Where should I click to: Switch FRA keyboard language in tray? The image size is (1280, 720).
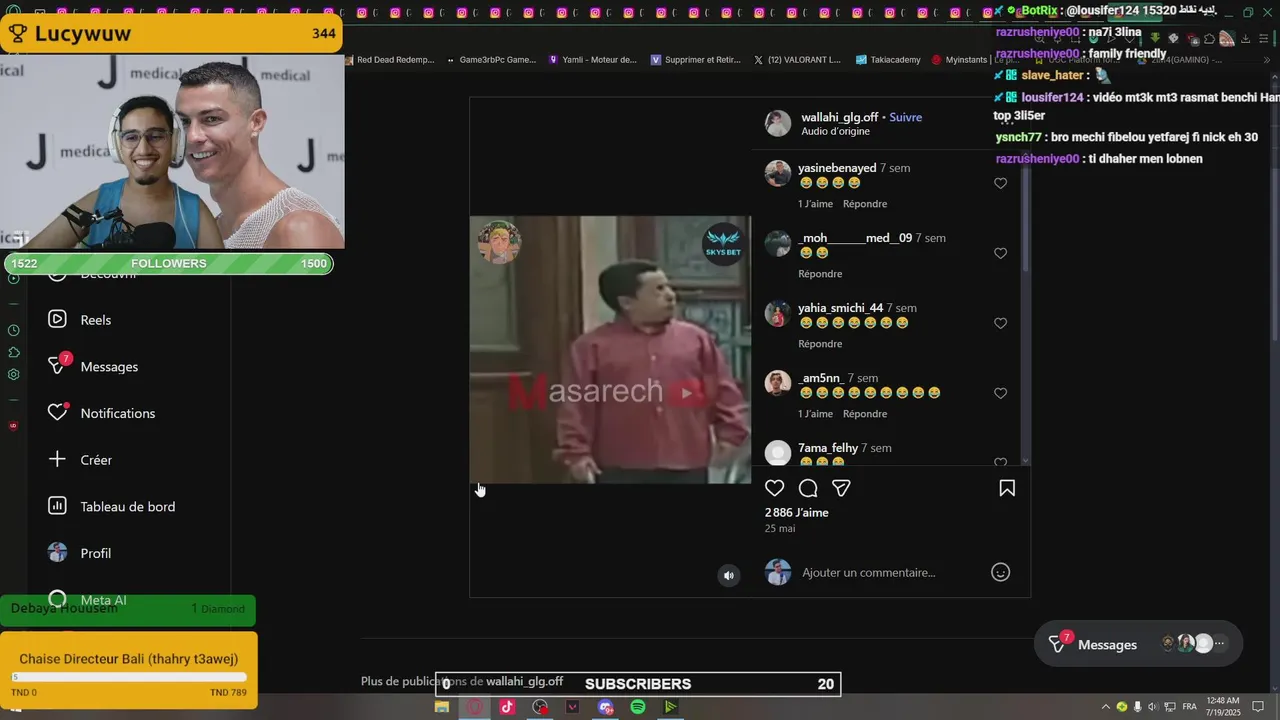(1190, 707)
